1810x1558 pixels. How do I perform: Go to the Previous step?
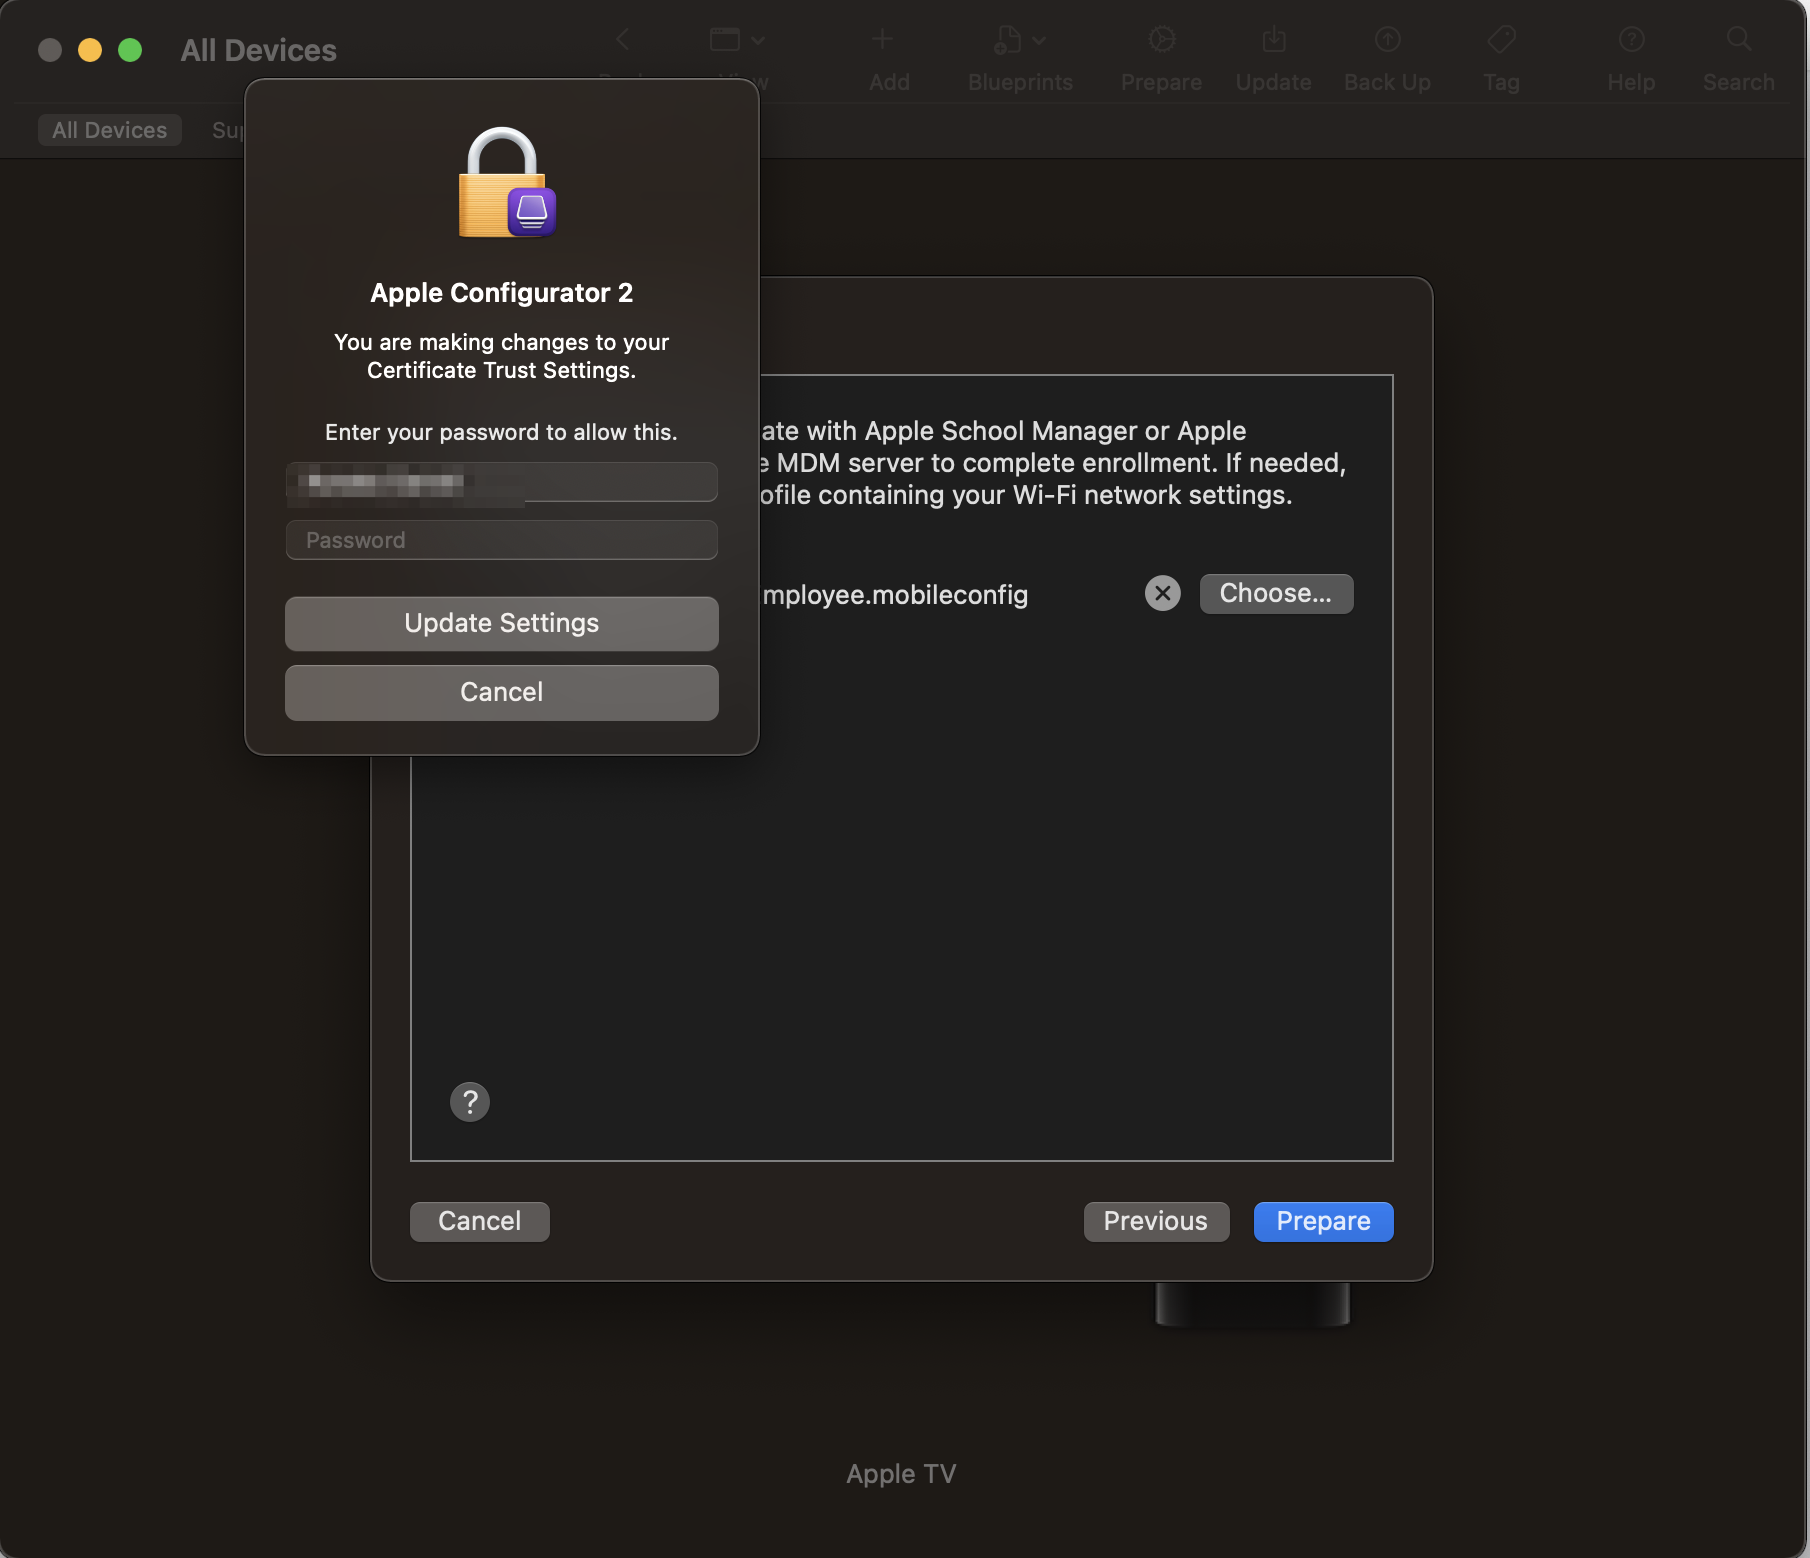(1157, 1222)
